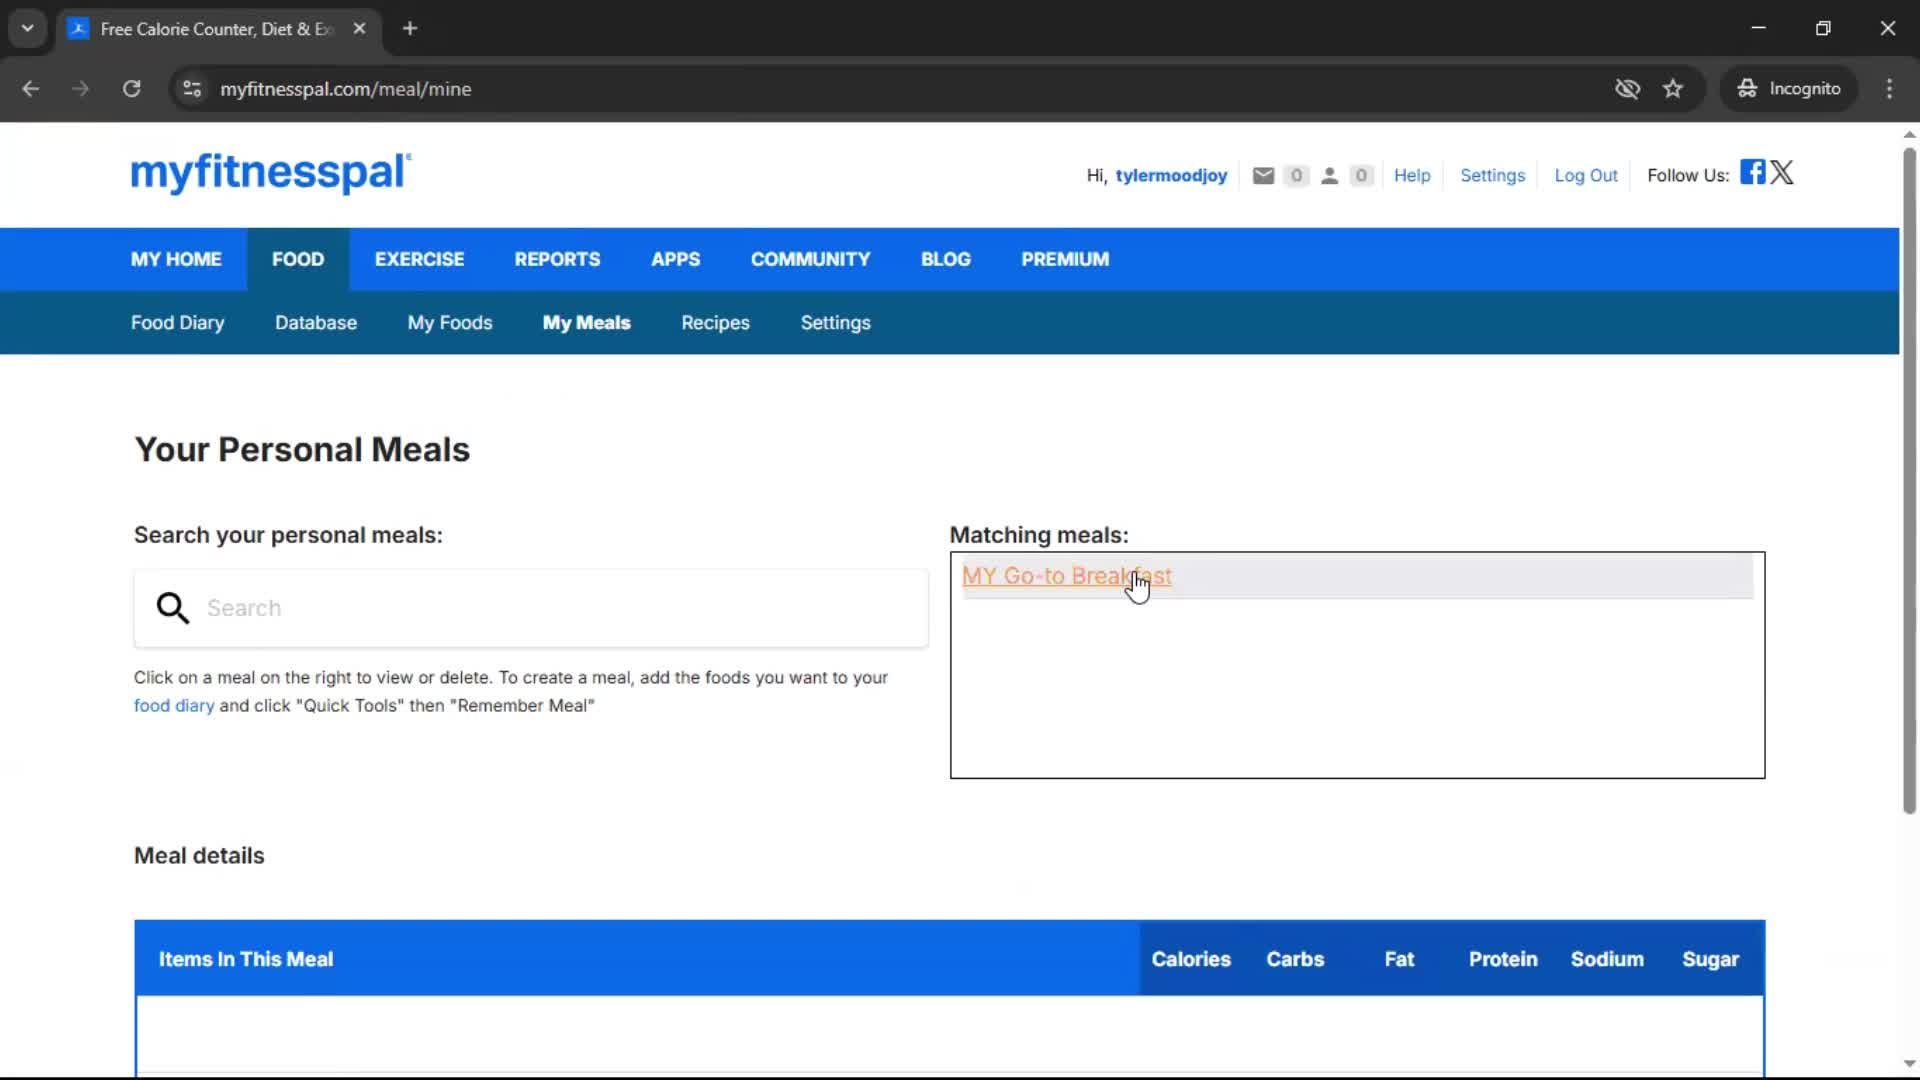Open the Recipes tab
The height and width of the screenshot is (1080, 1920).
coord(715,323)
